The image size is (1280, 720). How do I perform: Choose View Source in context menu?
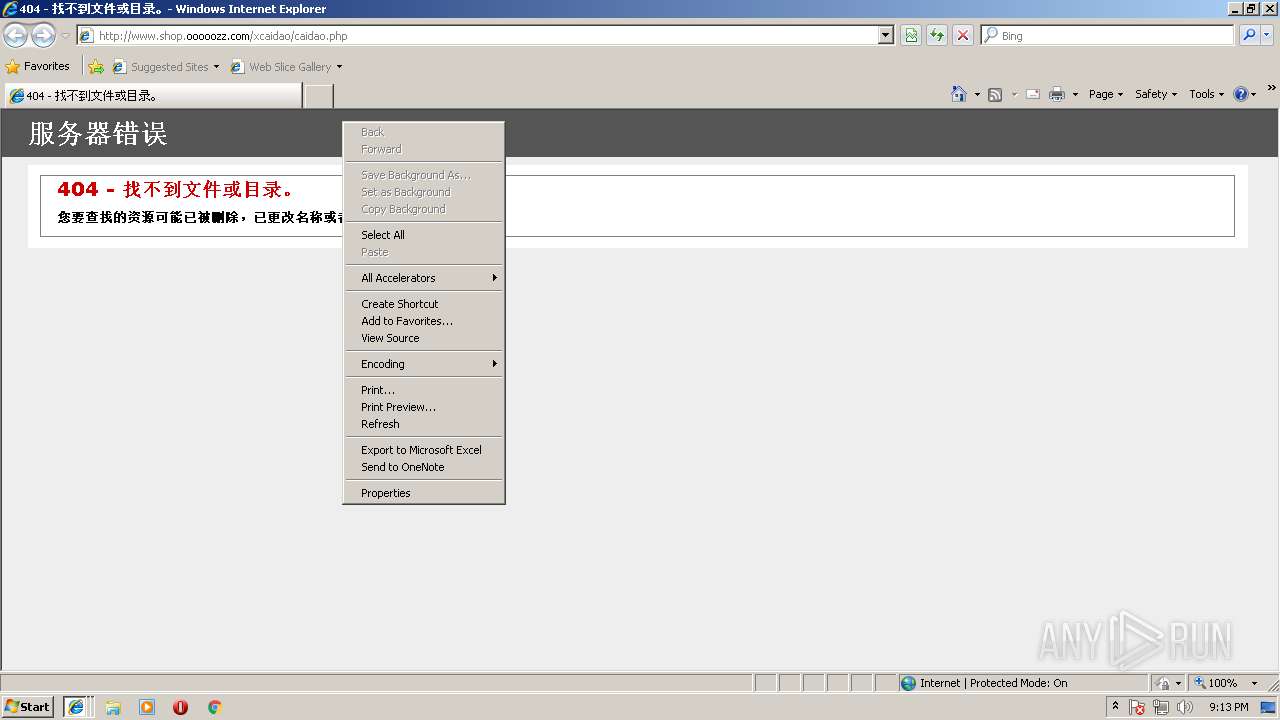point(423,338)
